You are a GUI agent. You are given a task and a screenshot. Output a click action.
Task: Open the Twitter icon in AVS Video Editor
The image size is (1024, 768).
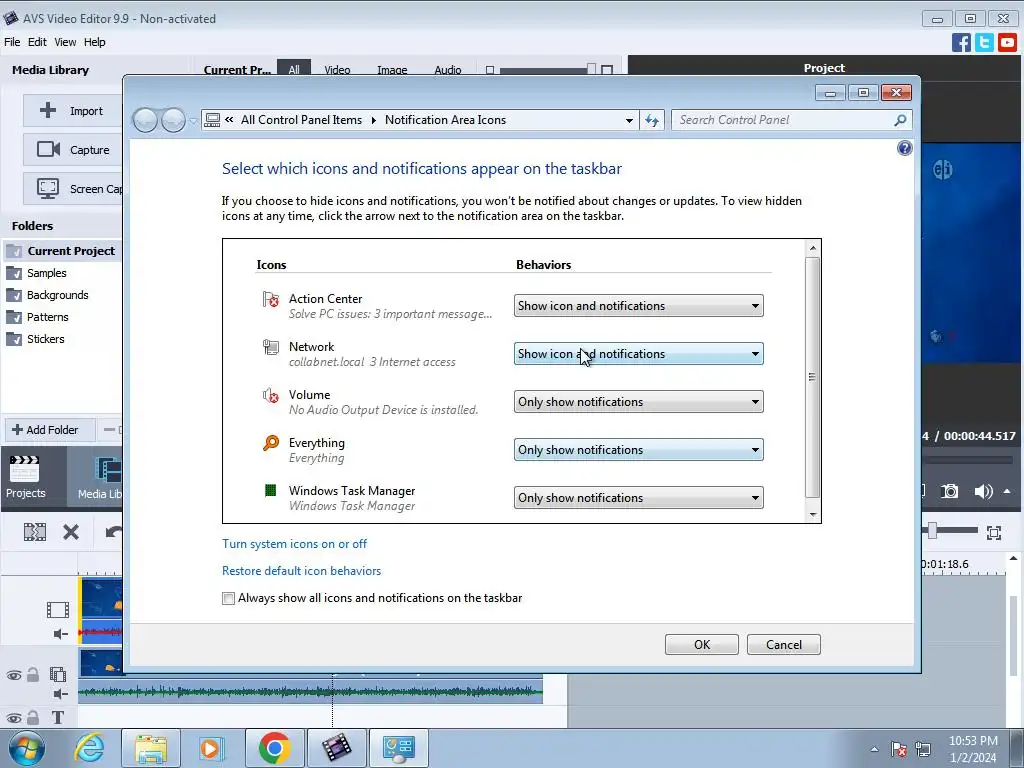(x=984, y=42)
